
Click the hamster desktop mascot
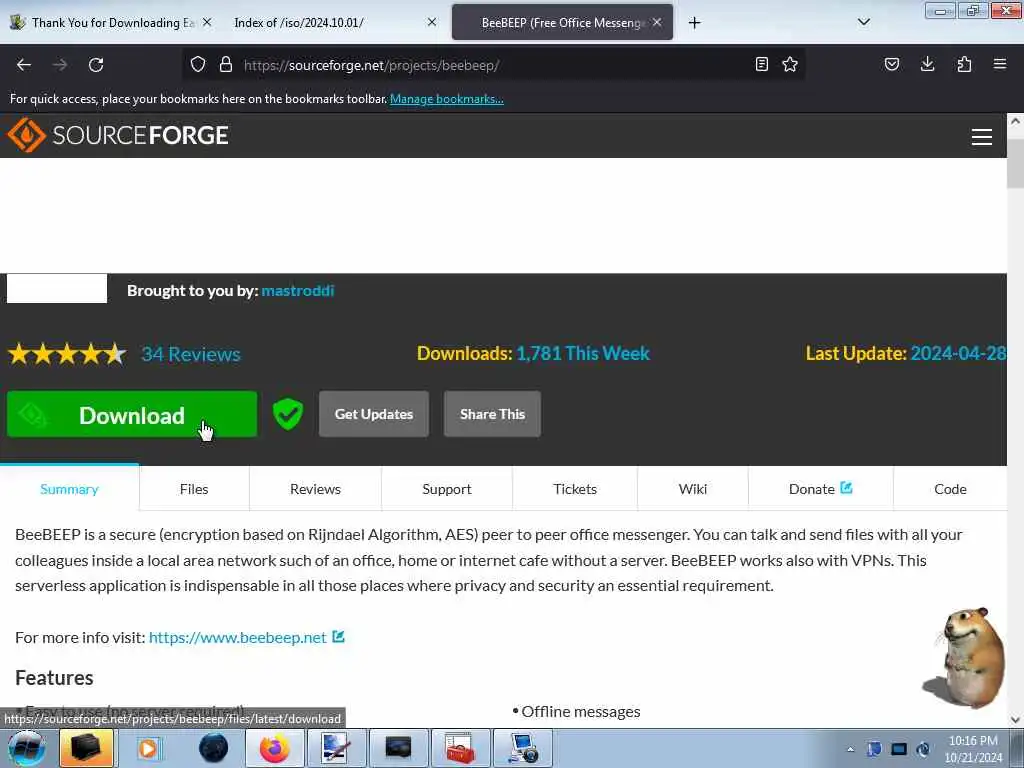coord(965,657)
